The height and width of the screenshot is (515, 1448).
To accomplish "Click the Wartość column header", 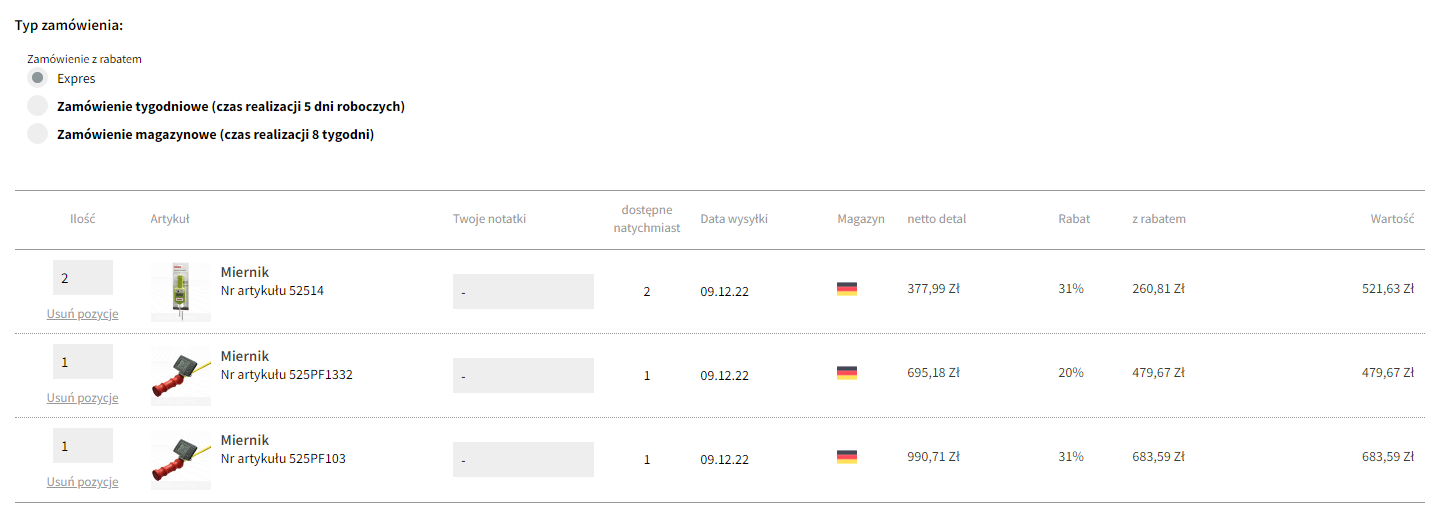I will [x=1392, y=219].
